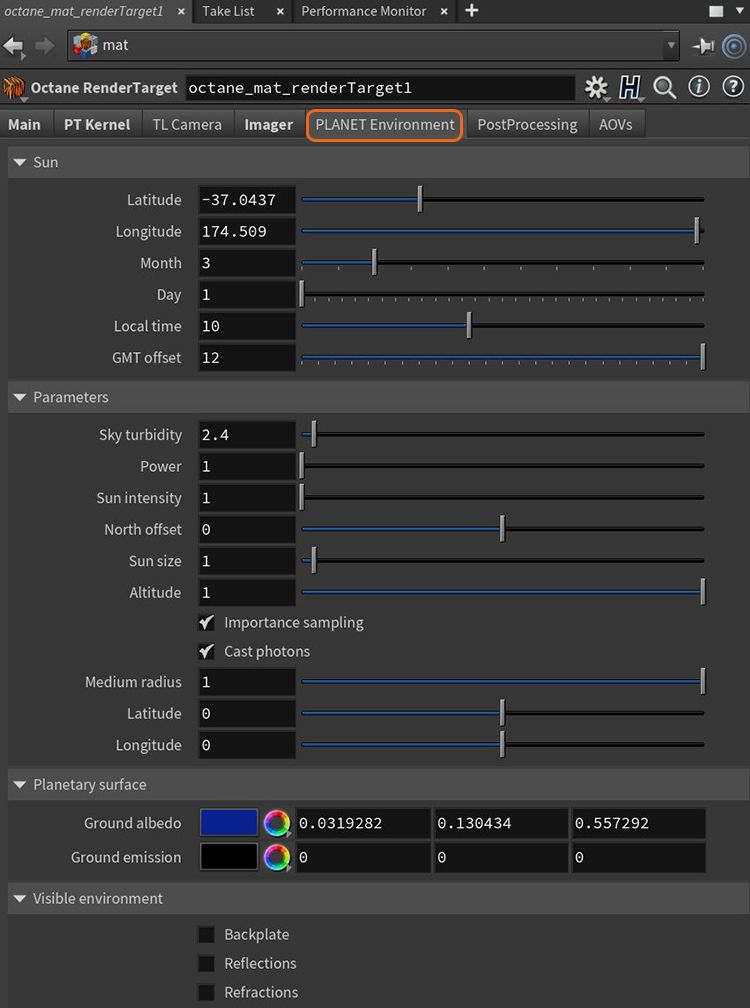Close the Performance Monitor tab
The width and height of the screenshot is (750, 1008).
click(x=443, y=12)
